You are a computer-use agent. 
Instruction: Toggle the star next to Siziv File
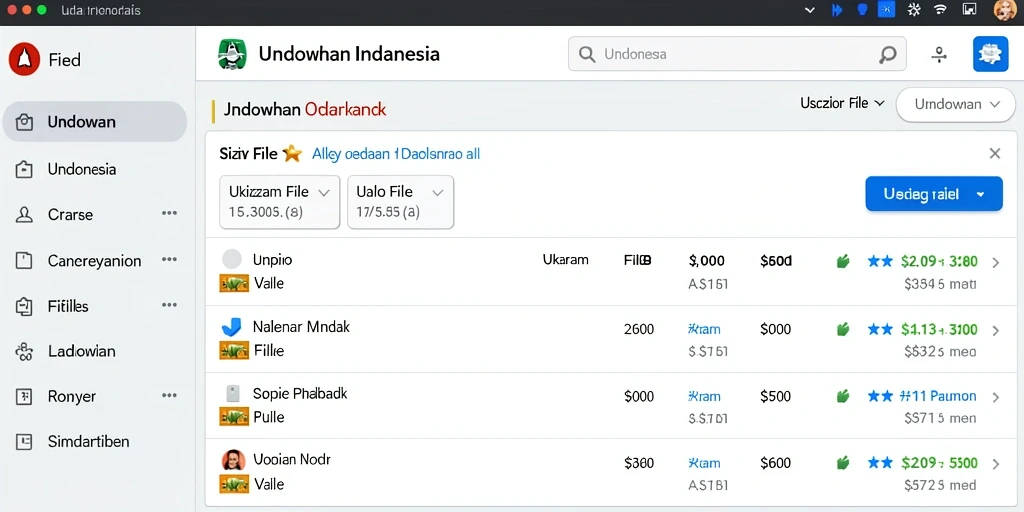pos(293,153)
